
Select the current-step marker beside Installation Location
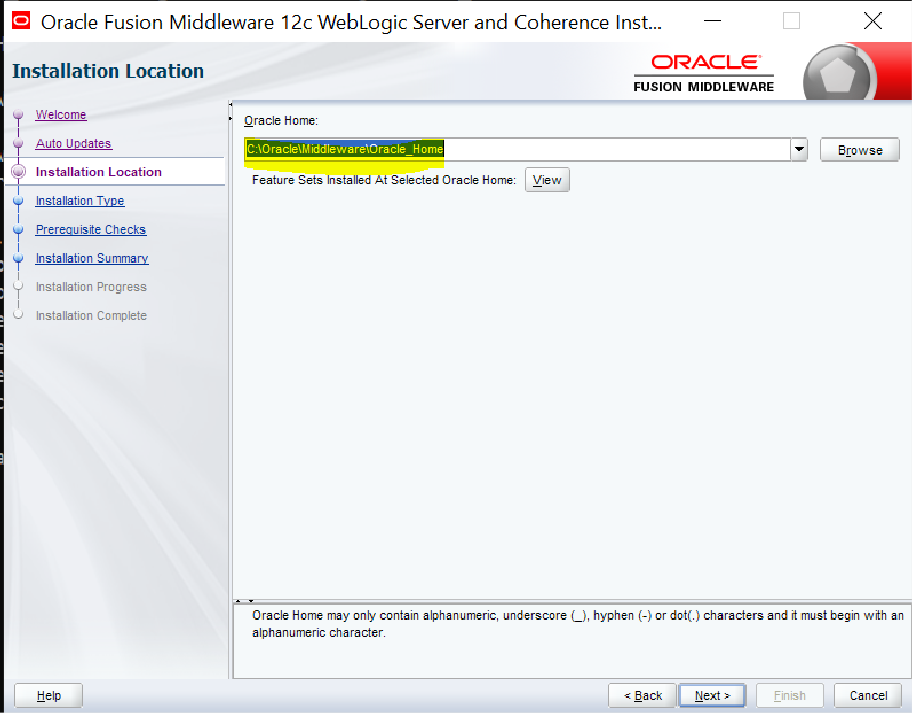18,172
